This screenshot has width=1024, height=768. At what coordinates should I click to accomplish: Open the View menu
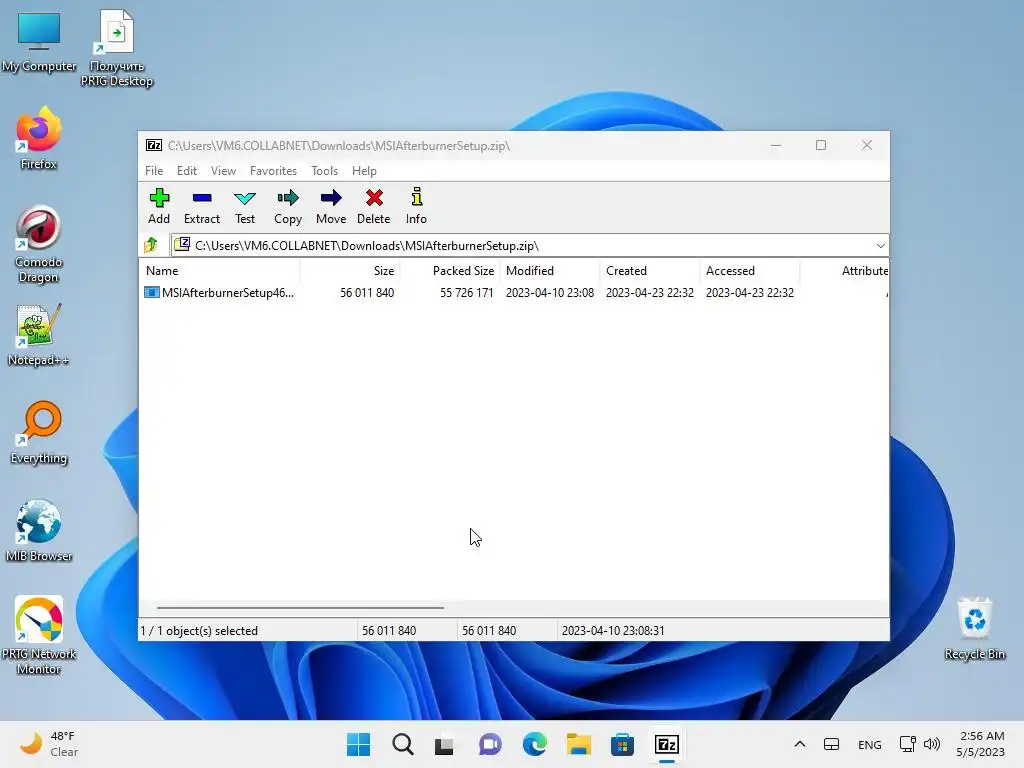click(223, 170)
